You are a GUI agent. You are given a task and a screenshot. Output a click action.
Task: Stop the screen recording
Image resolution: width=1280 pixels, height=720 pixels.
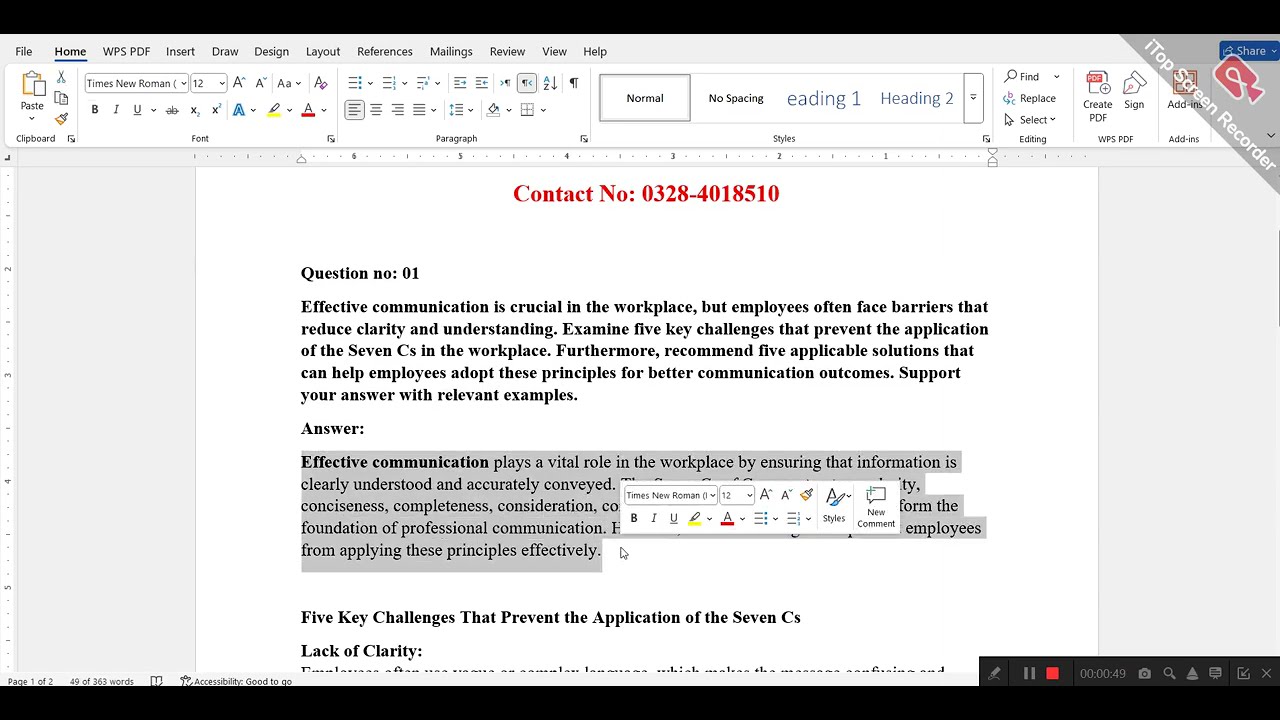point(1052,674)
